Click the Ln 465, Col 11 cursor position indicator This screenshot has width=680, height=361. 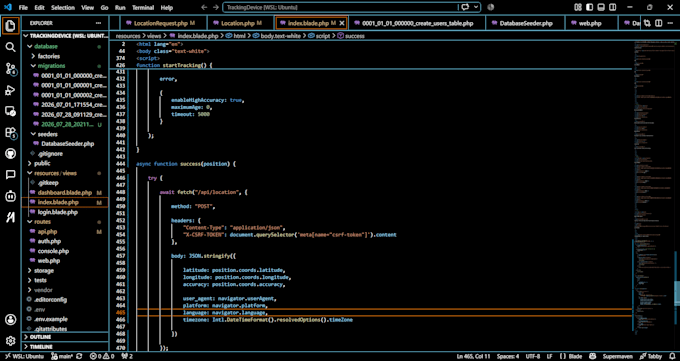point(473,356)
